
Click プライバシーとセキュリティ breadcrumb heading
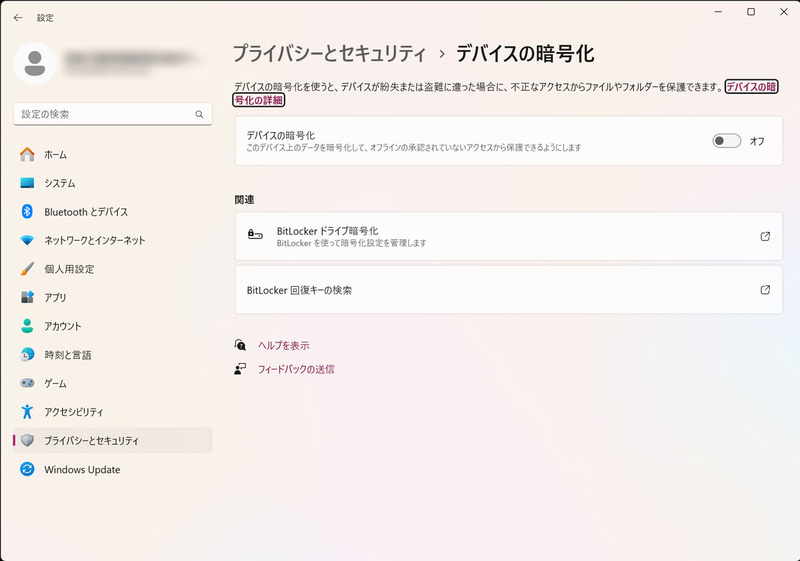[329, 54]
